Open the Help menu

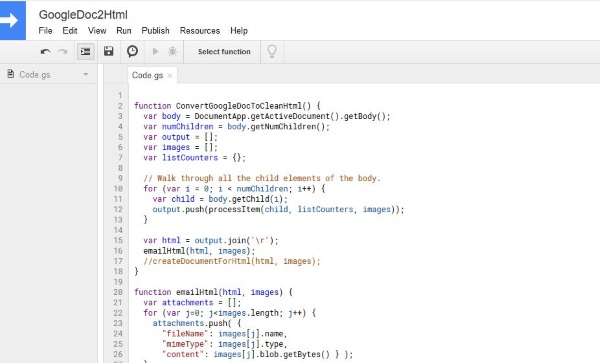click(239, 31)
